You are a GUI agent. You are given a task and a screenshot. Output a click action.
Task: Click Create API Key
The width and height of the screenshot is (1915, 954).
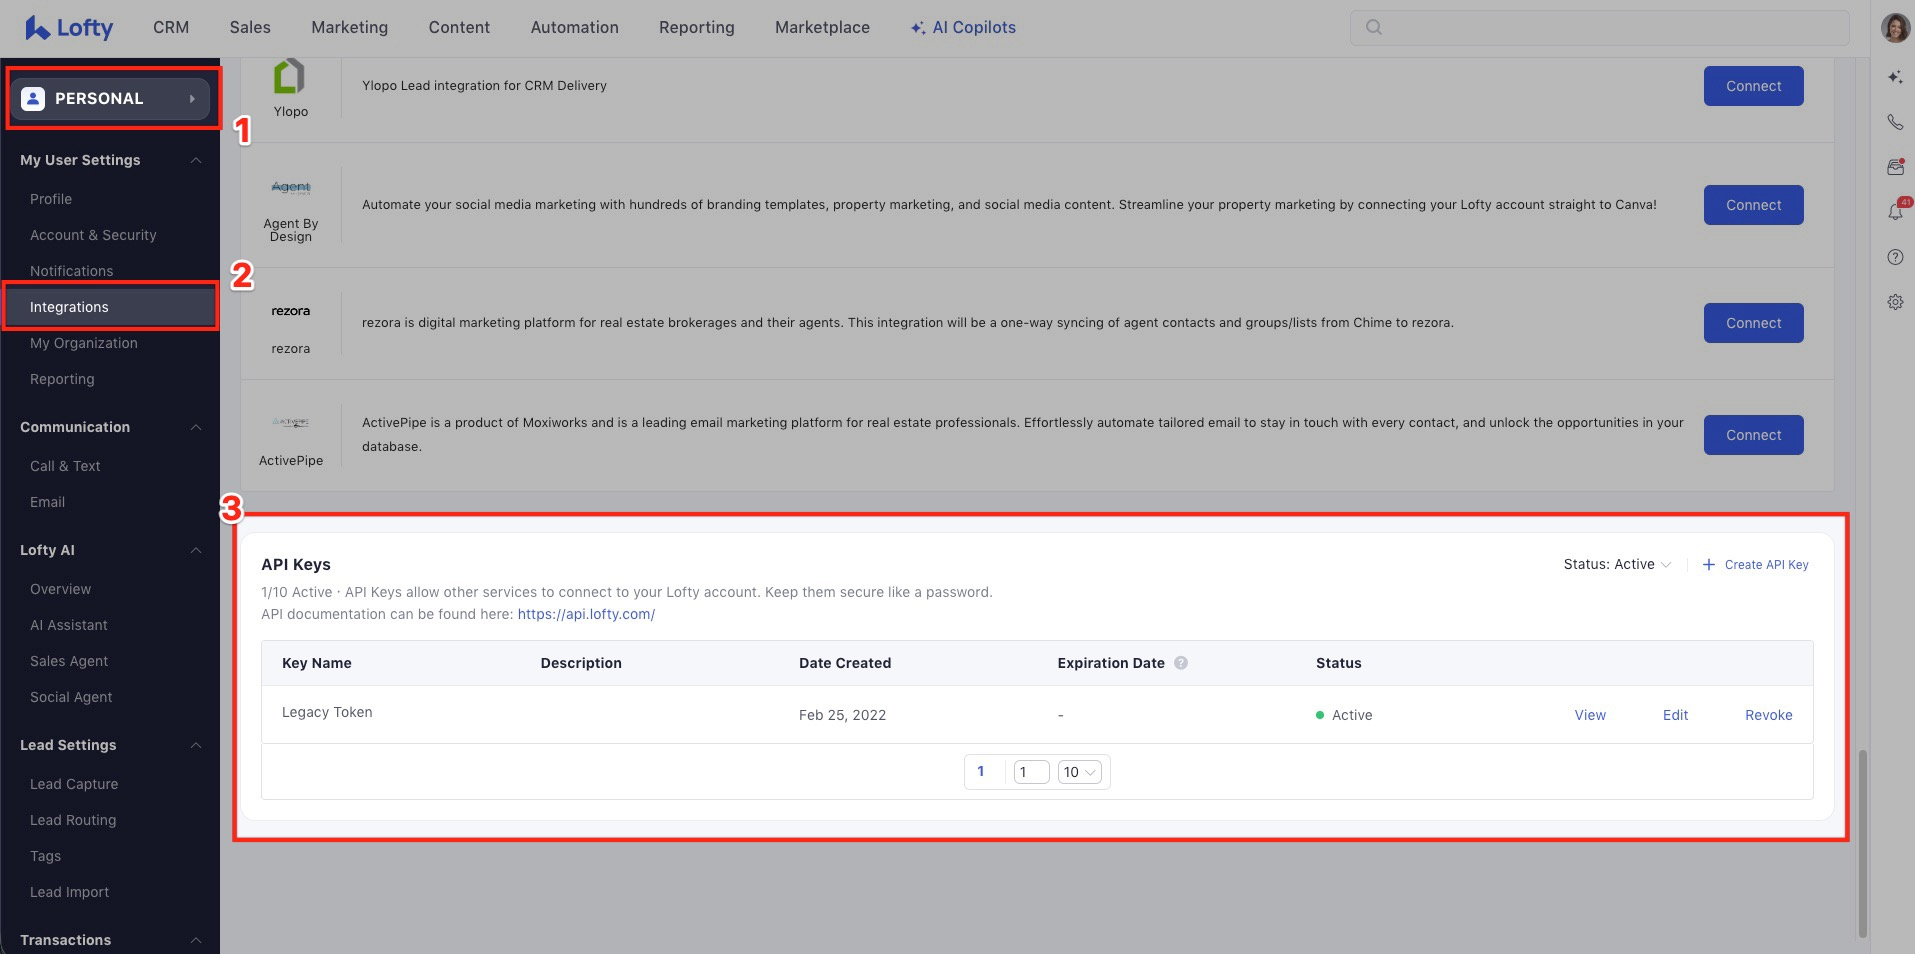click(1756, 565)
